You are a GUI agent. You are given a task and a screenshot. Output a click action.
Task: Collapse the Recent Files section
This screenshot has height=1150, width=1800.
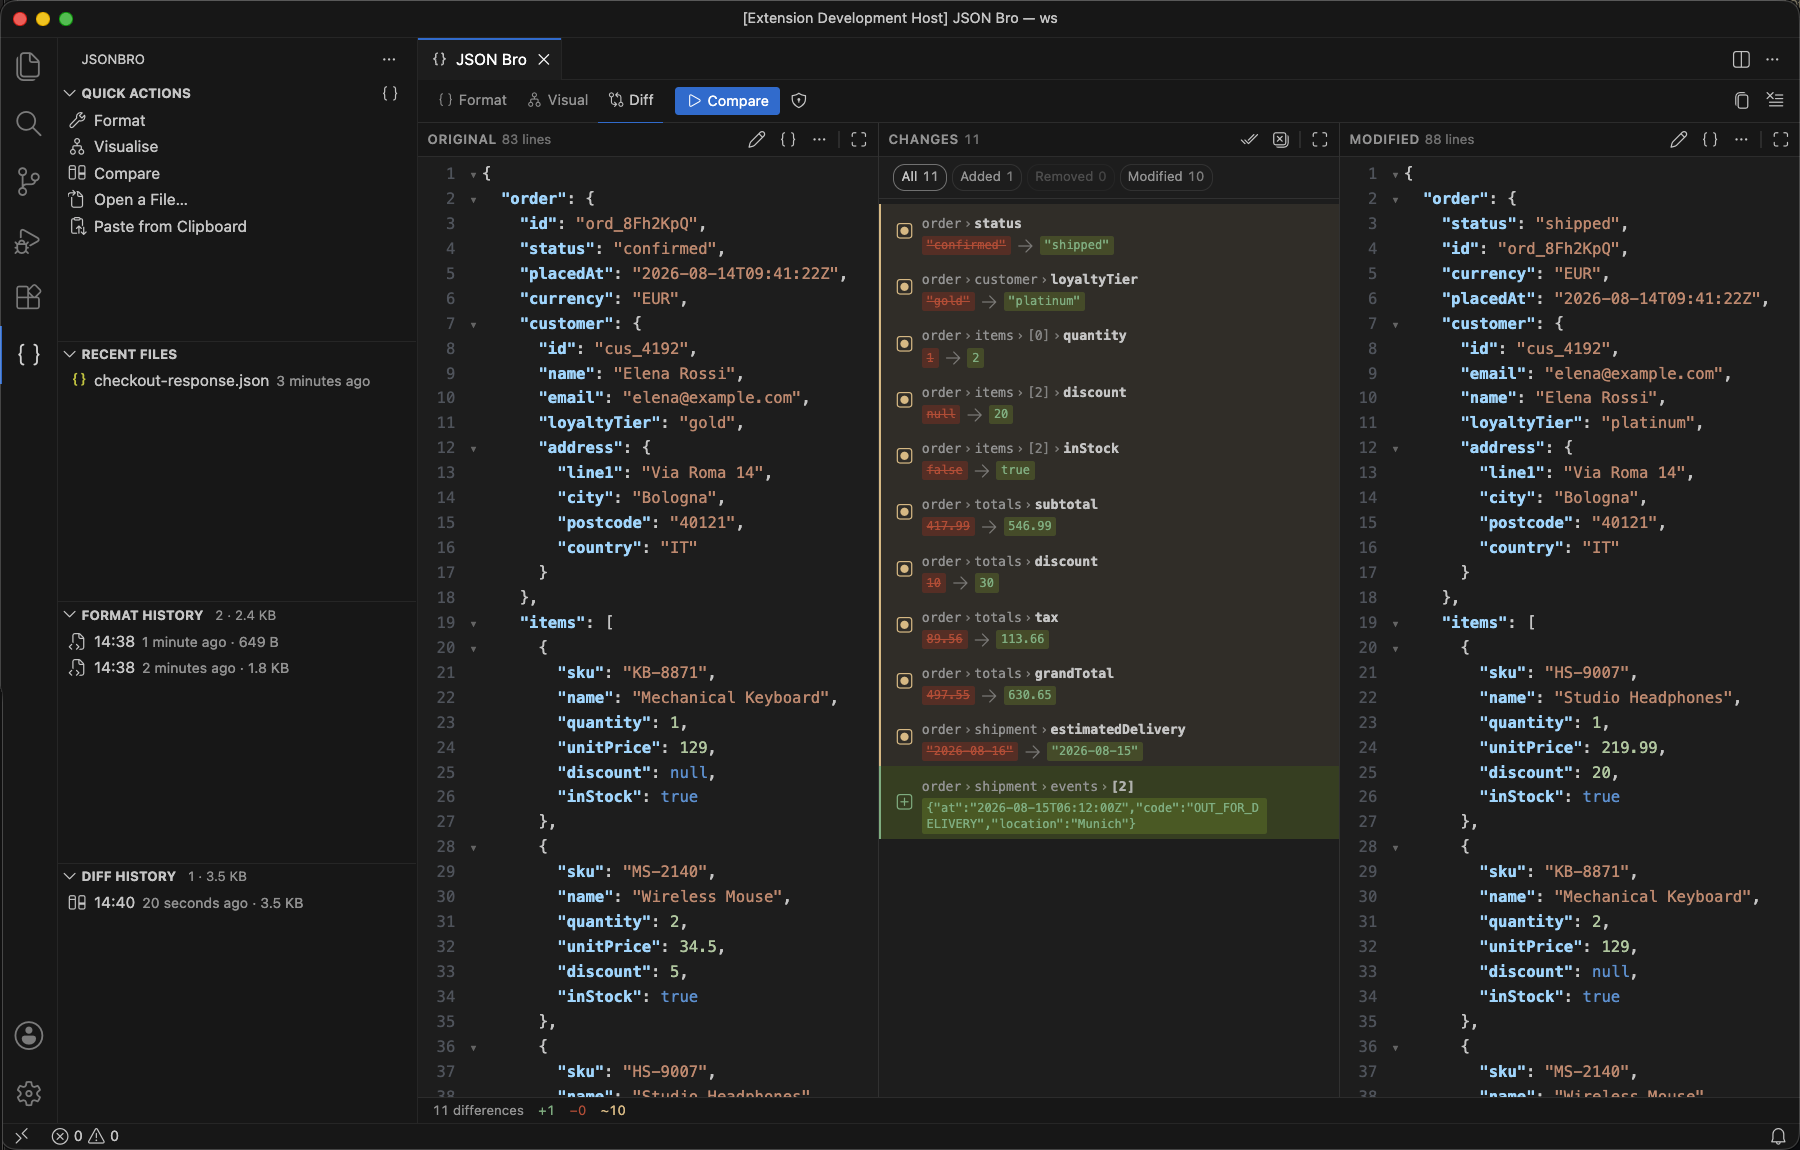tap(70, 354)
